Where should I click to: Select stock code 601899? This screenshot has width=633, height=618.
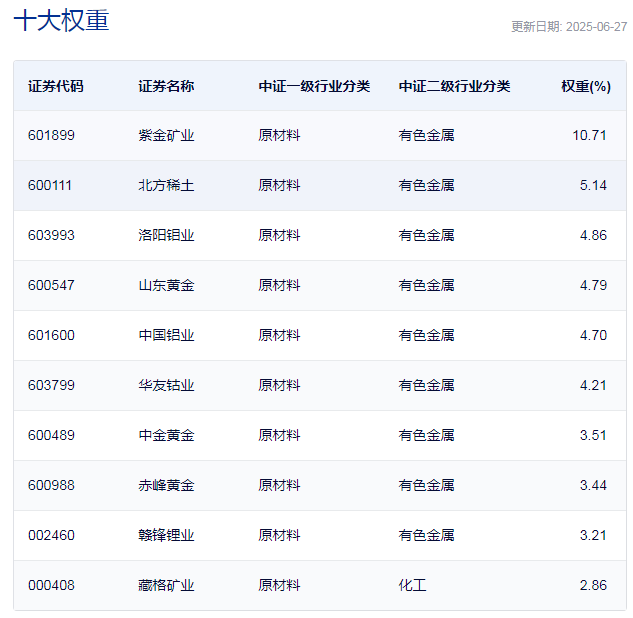(x=51, y=135)
